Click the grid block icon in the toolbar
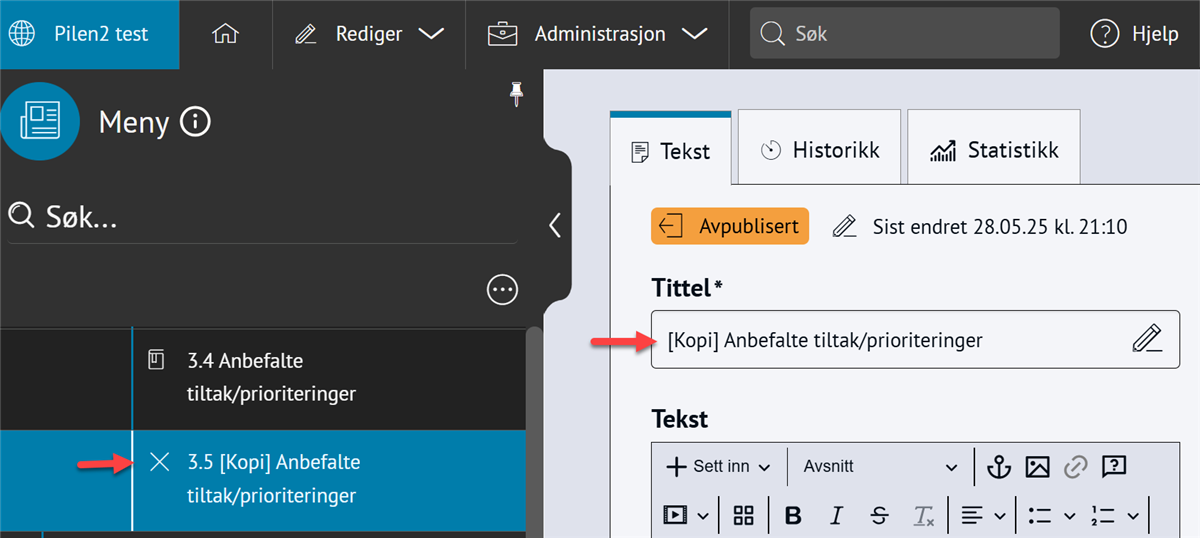The width and height of the screenshot is (1200, 538). [743, 515]
